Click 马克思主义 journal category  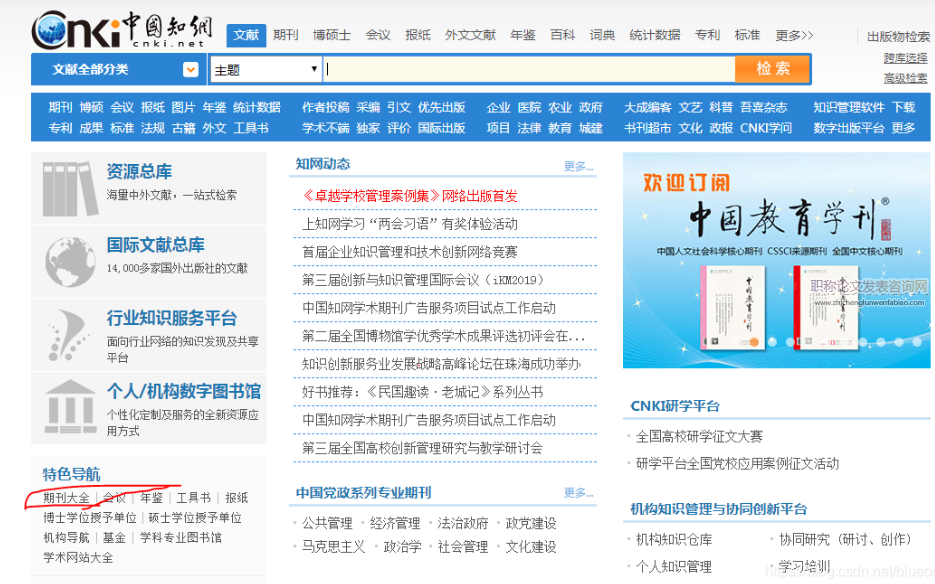(x=333, y=546)
